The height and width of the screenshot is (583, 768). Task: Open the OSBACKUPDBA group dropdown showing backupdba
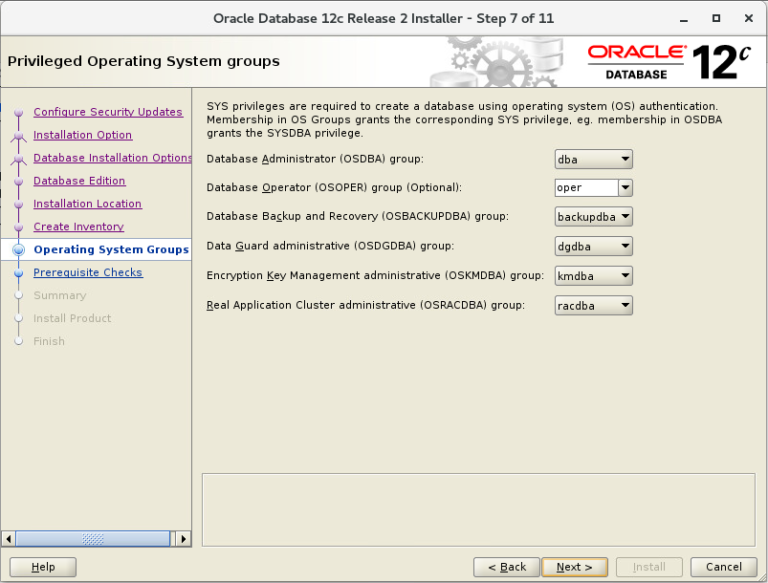593,217
